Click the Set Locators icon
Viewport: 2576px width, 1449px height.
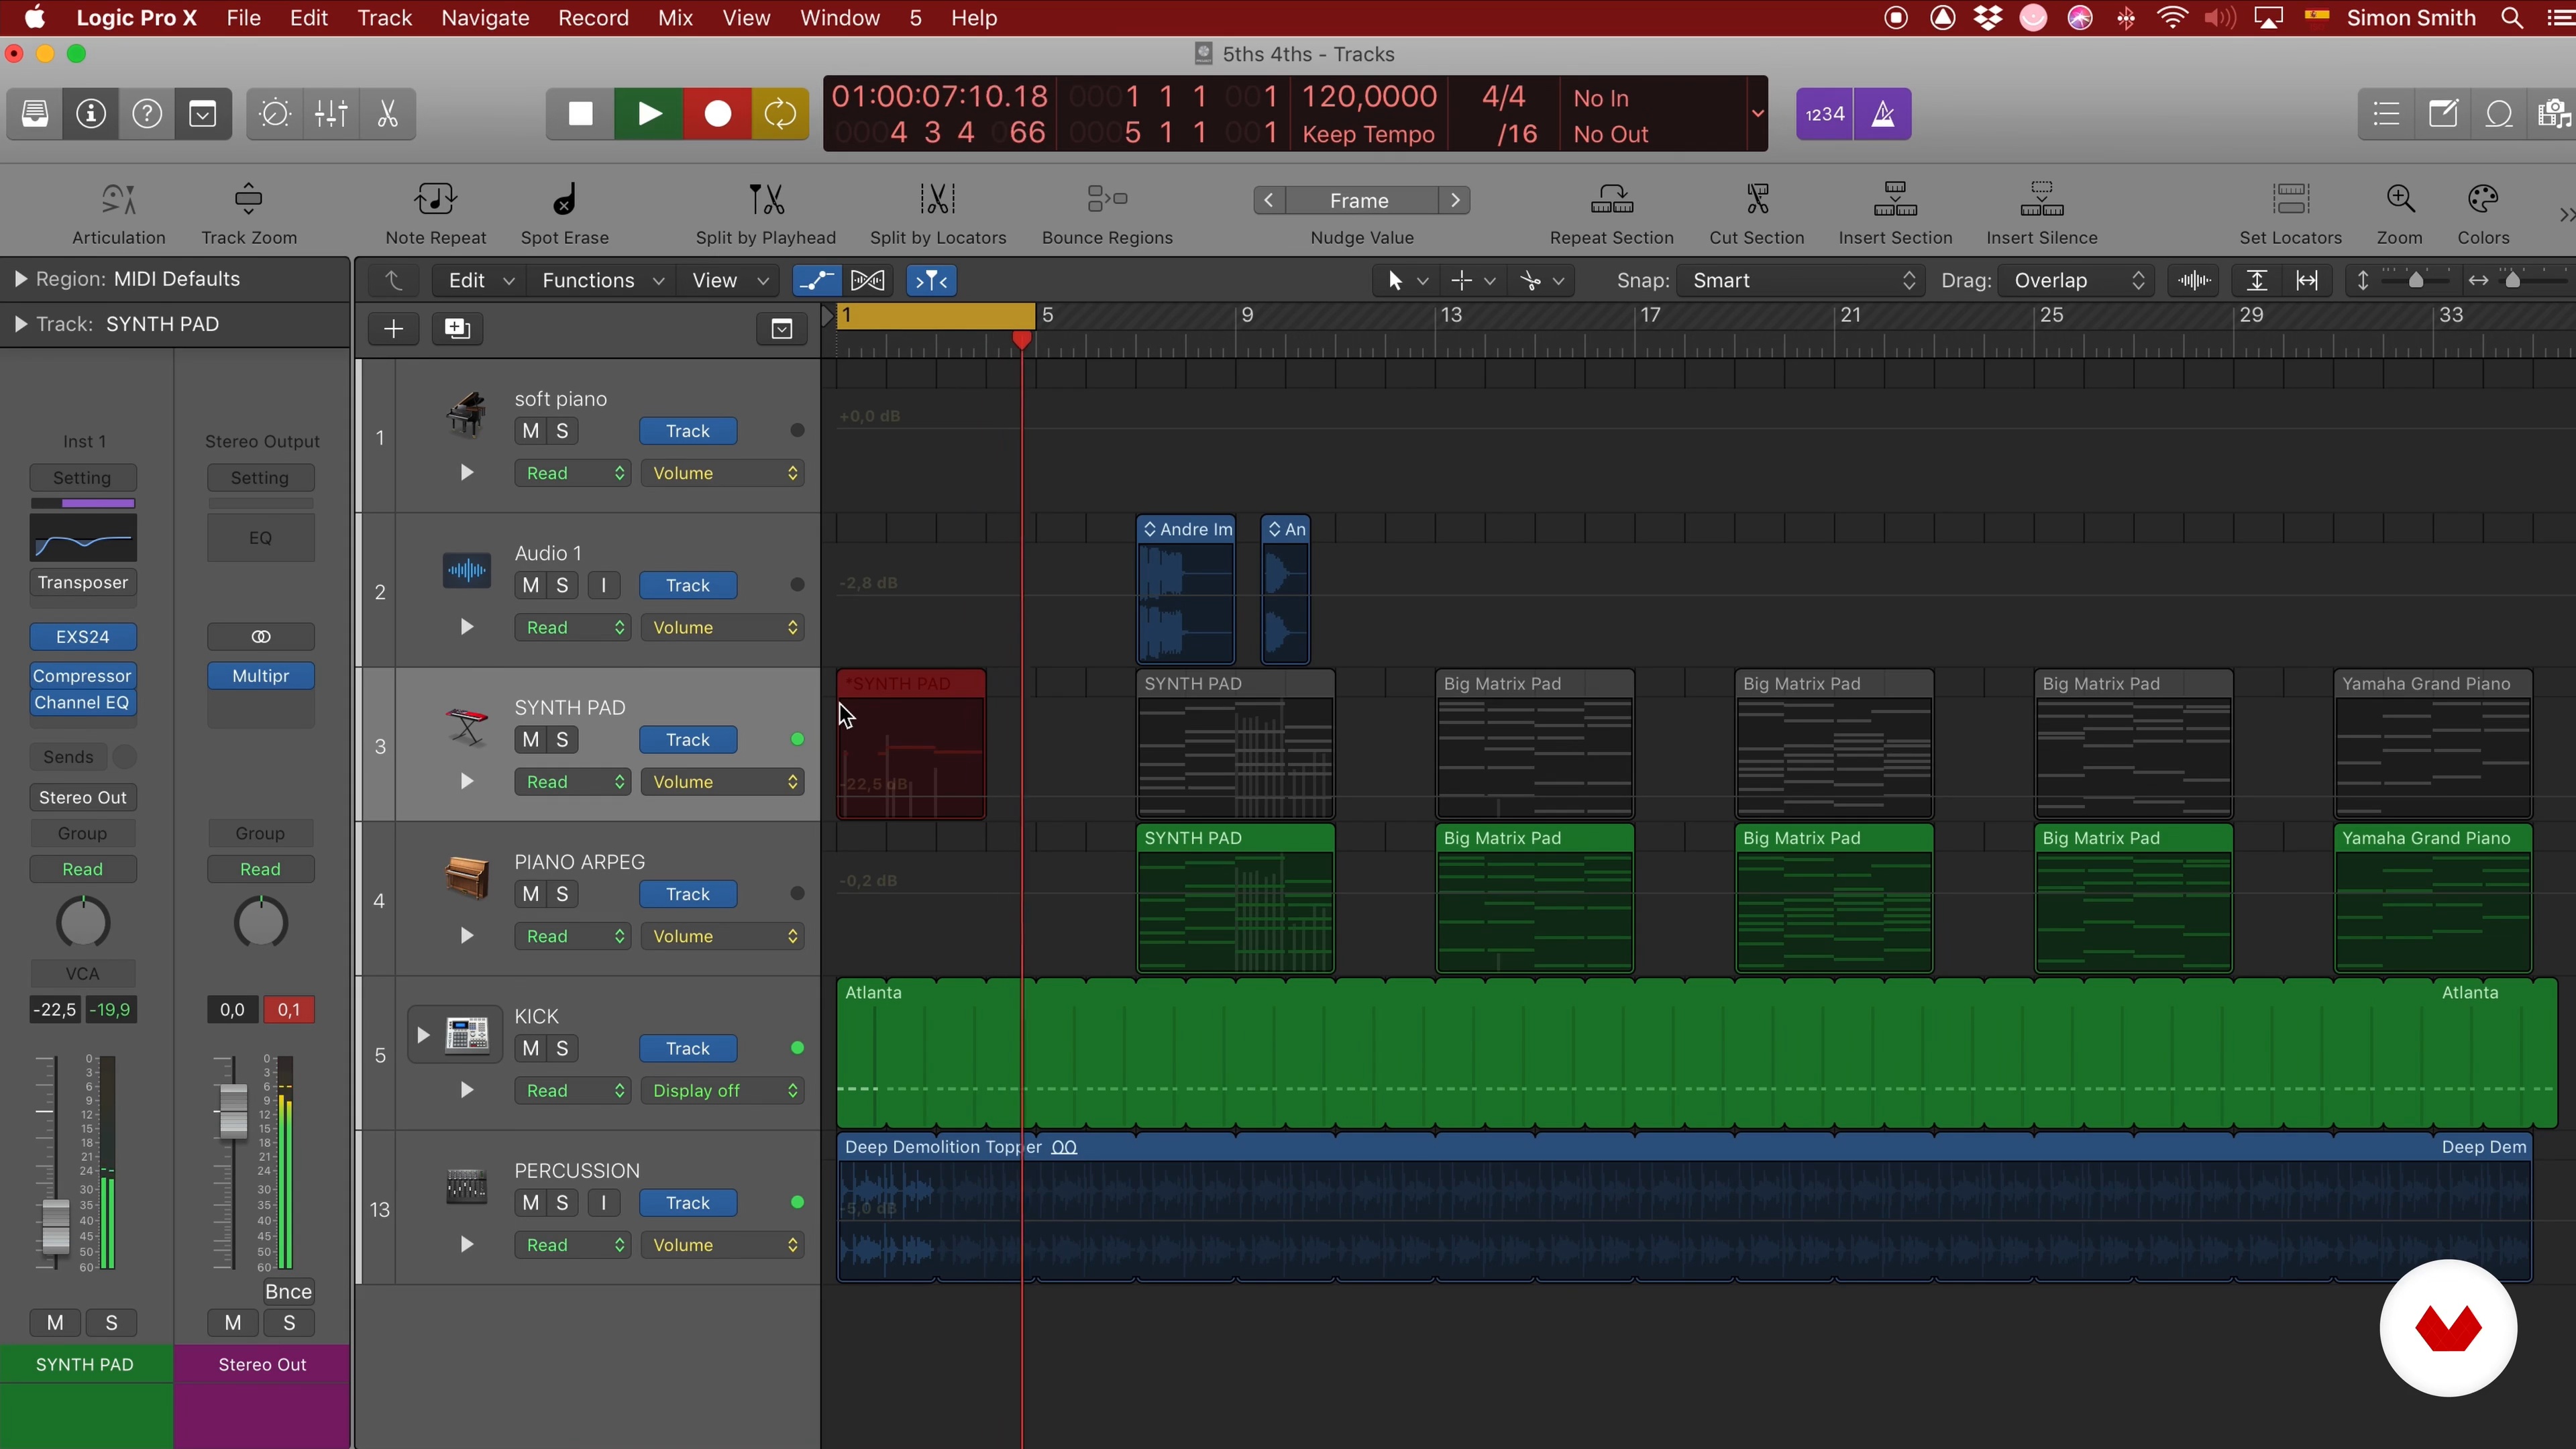click(2291, 200)
